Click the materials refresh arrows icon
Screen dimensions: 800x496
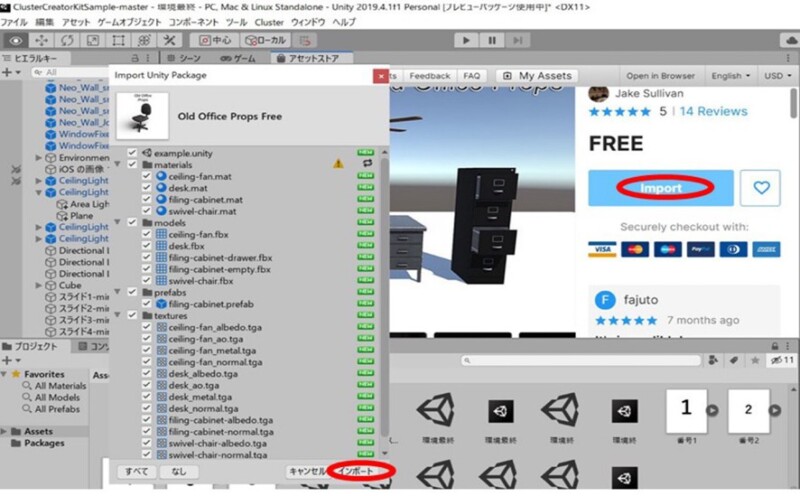tap(367, 163)
